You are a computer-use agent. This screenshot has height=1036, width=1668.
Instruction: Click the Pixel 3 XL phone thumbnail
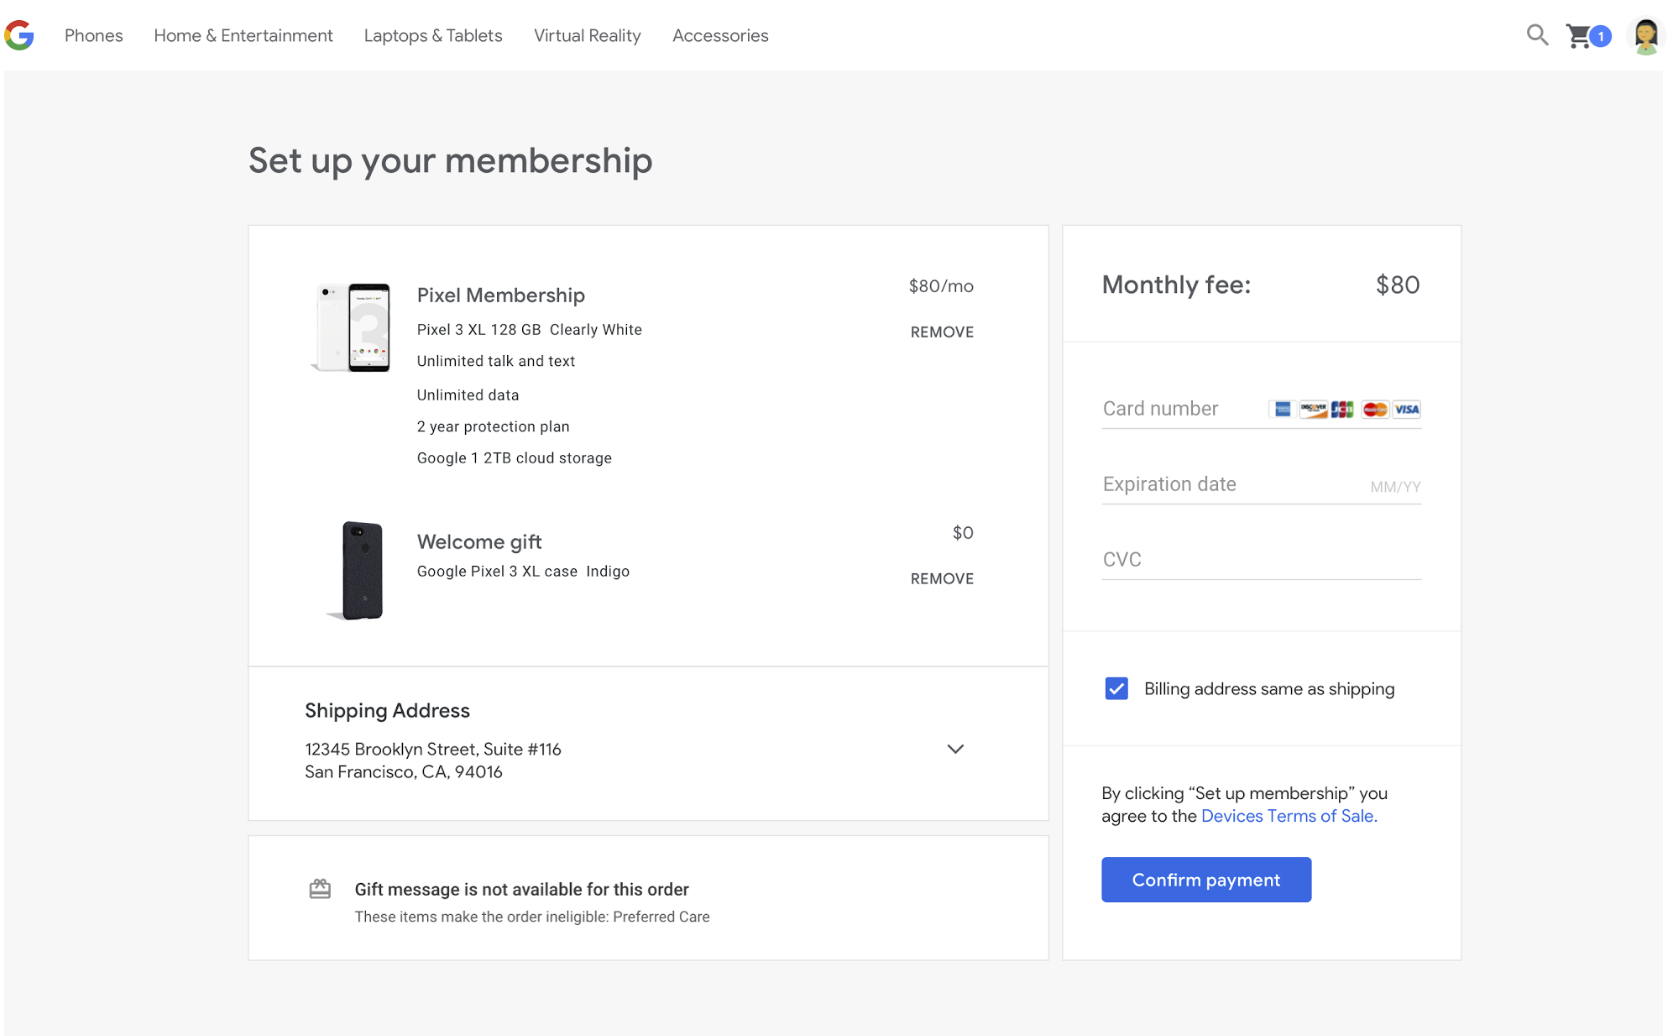click(x=353, y=327)
